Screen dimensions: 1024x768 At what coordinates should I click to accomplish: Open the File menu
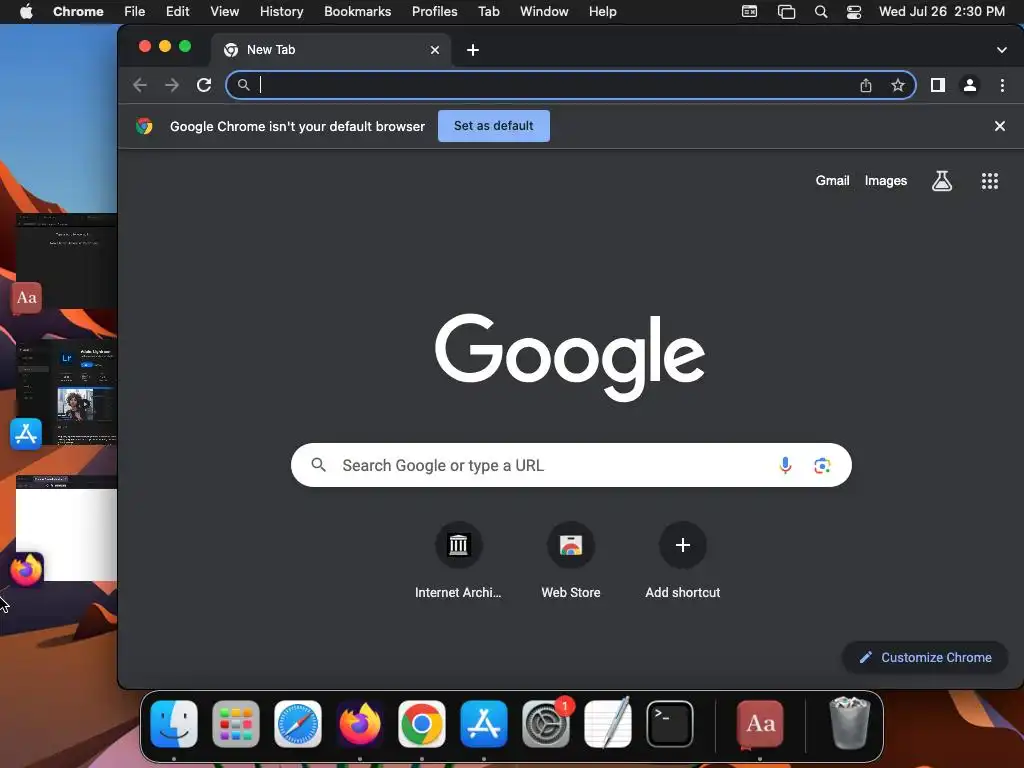pos(135,12)
